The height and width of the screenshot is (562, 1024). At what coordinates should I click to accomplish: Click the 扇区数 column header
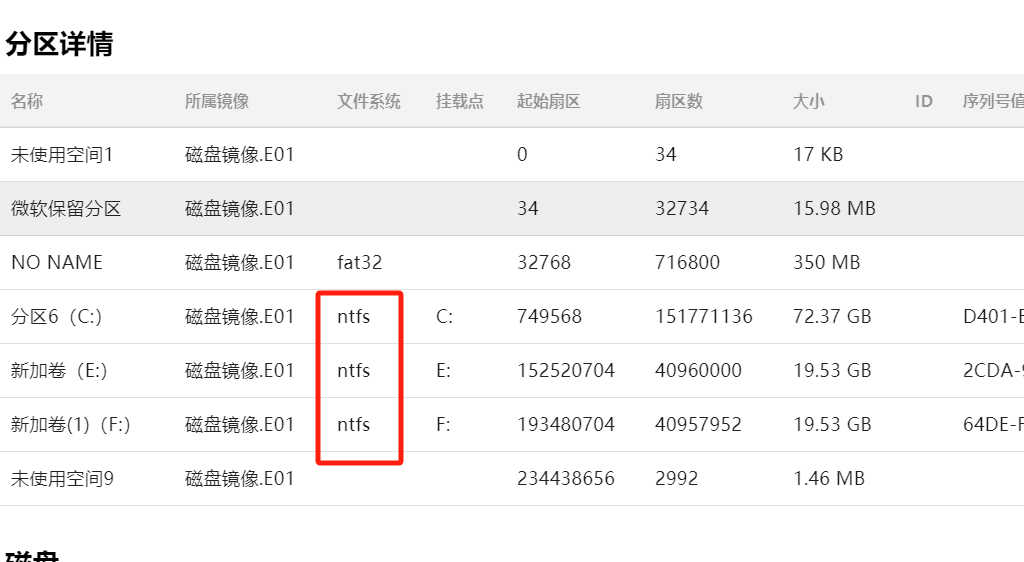click(x=679, y=101)
